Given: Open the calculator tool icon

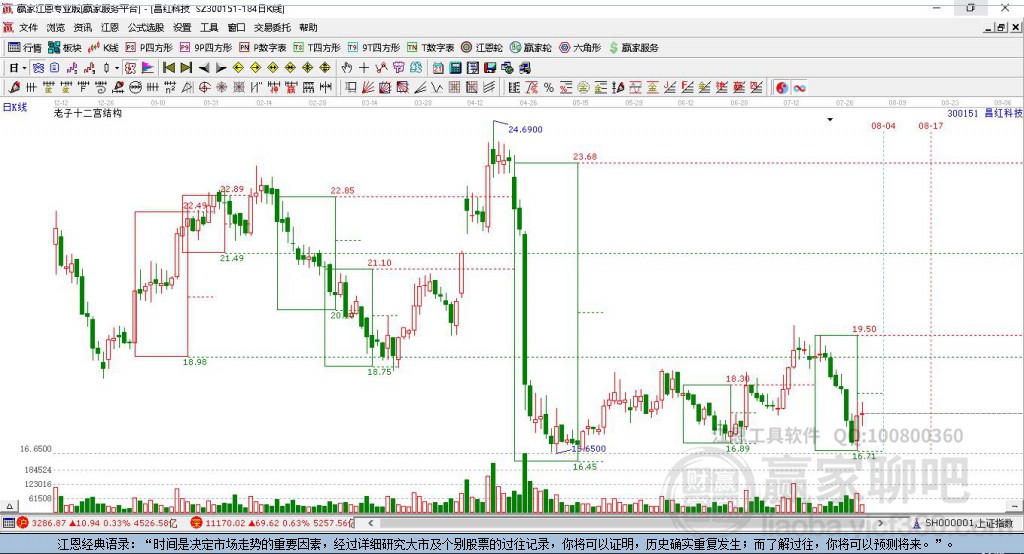Looking at the screenshot, I should click(x=456, y=68).
